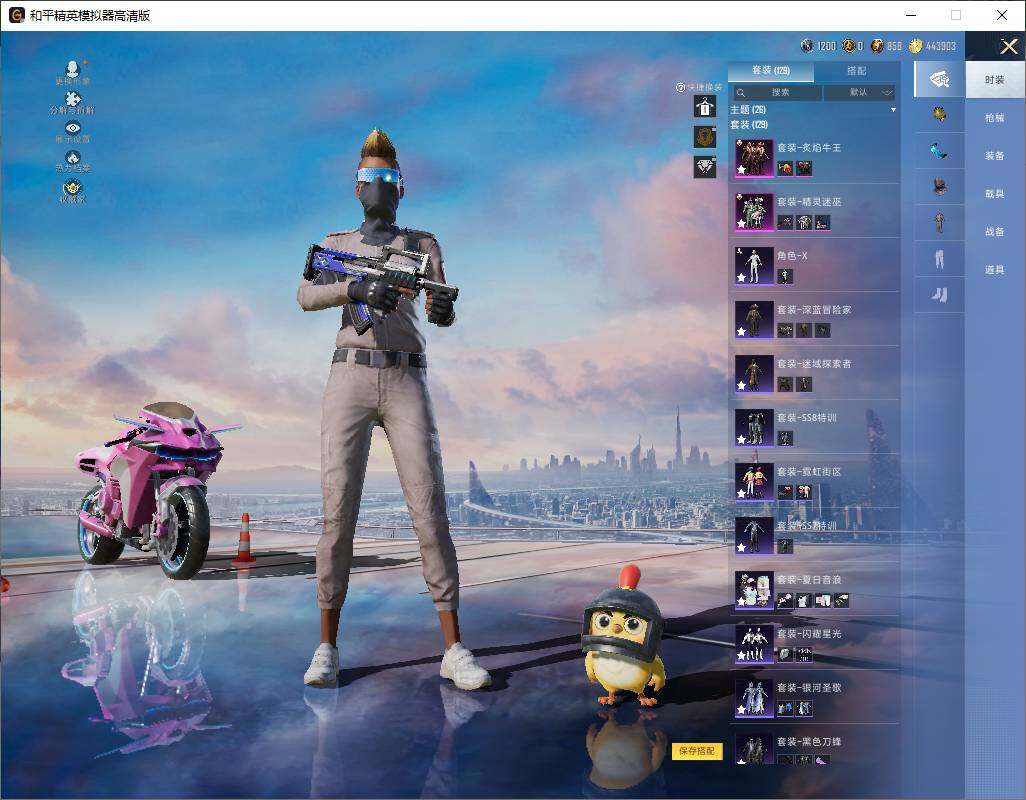This screenshot has width=1026, height=800.
Task: Select the 套装-精灵迷巫 outfit thumbnail
Action: coord(754,212)
